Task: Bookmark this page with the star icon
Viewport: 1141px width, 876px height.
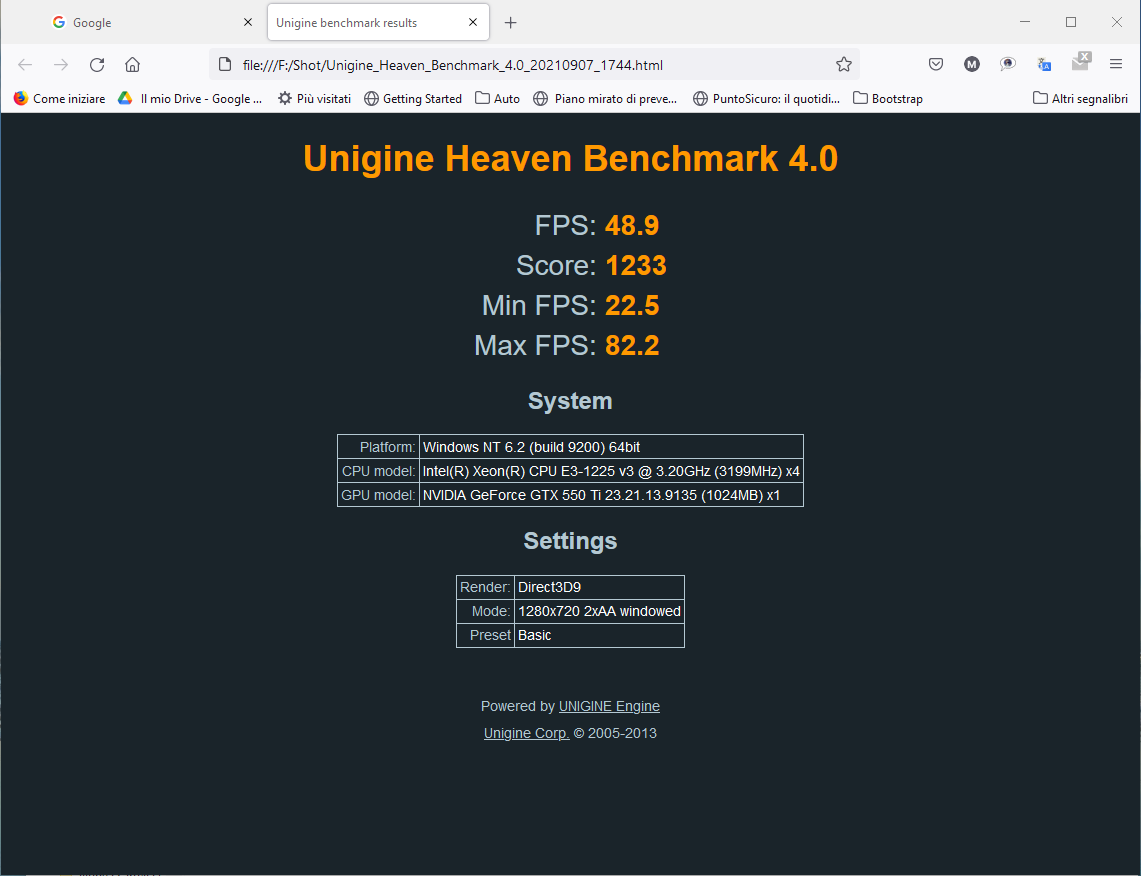Action: pos(843,65)
